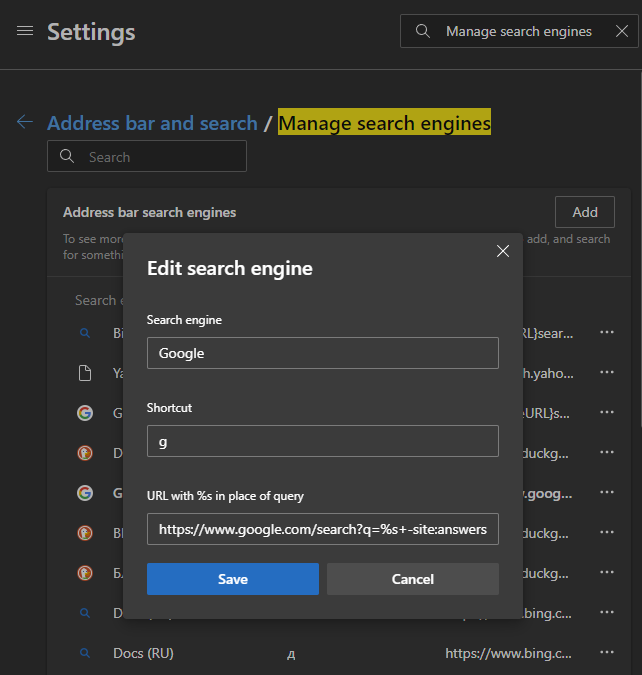
Task: Click the URL with %s query field
Action: point(323,529)
